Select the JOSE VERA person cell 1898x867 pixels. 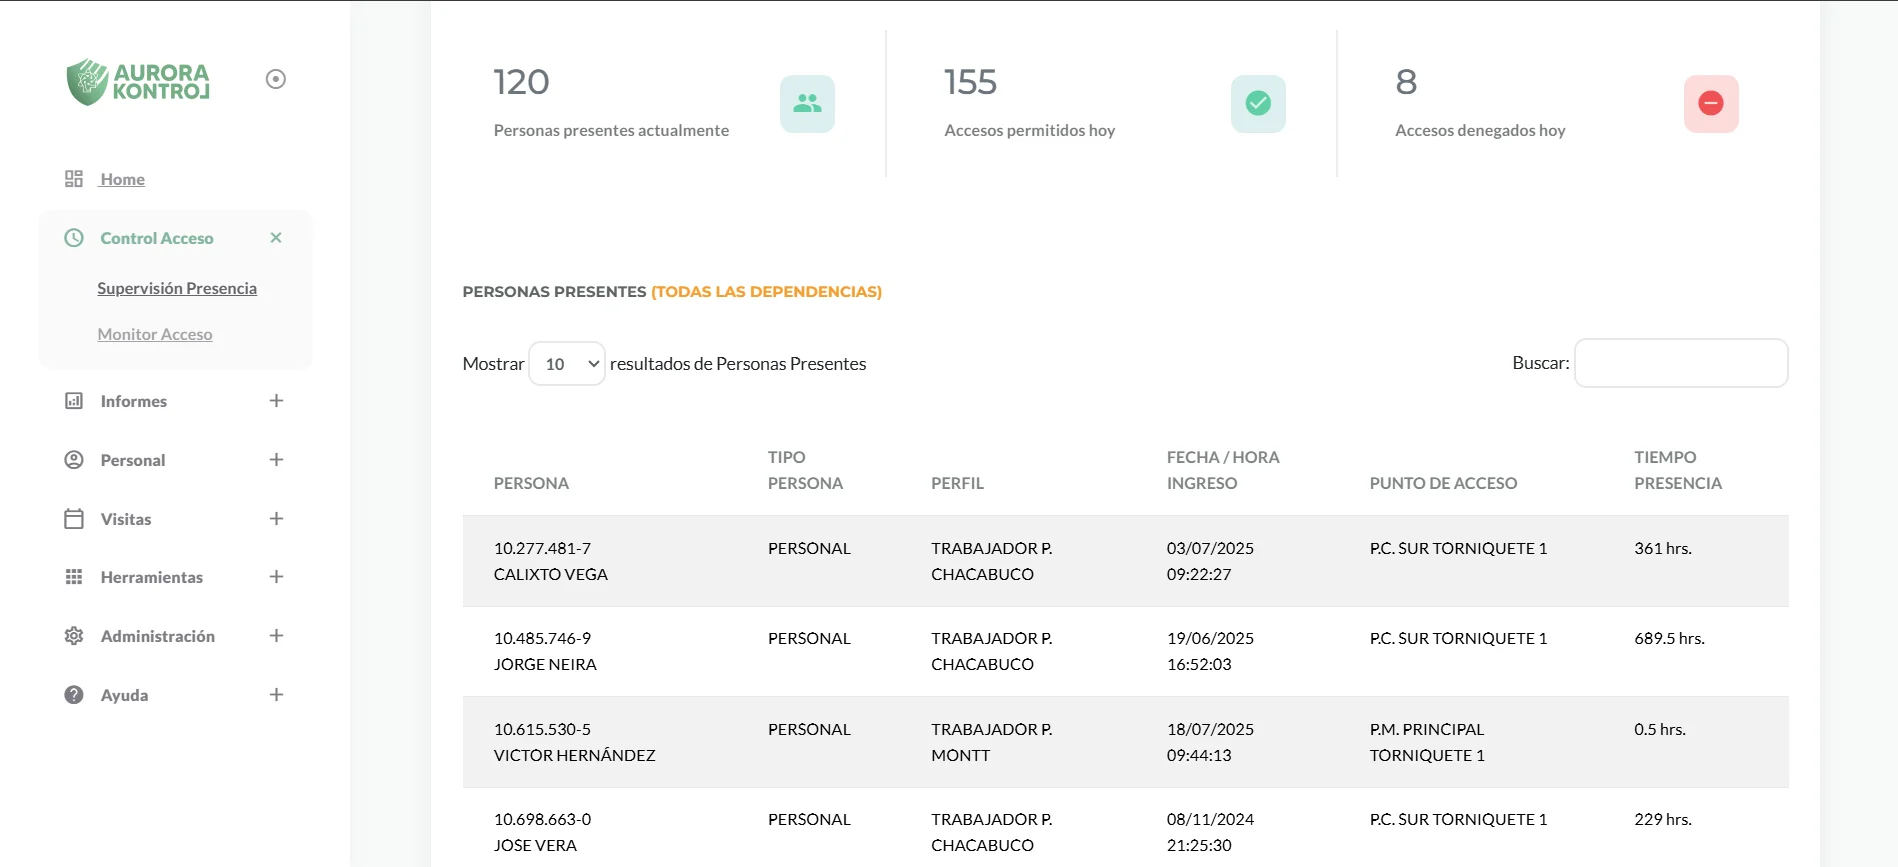click(542, 832)
